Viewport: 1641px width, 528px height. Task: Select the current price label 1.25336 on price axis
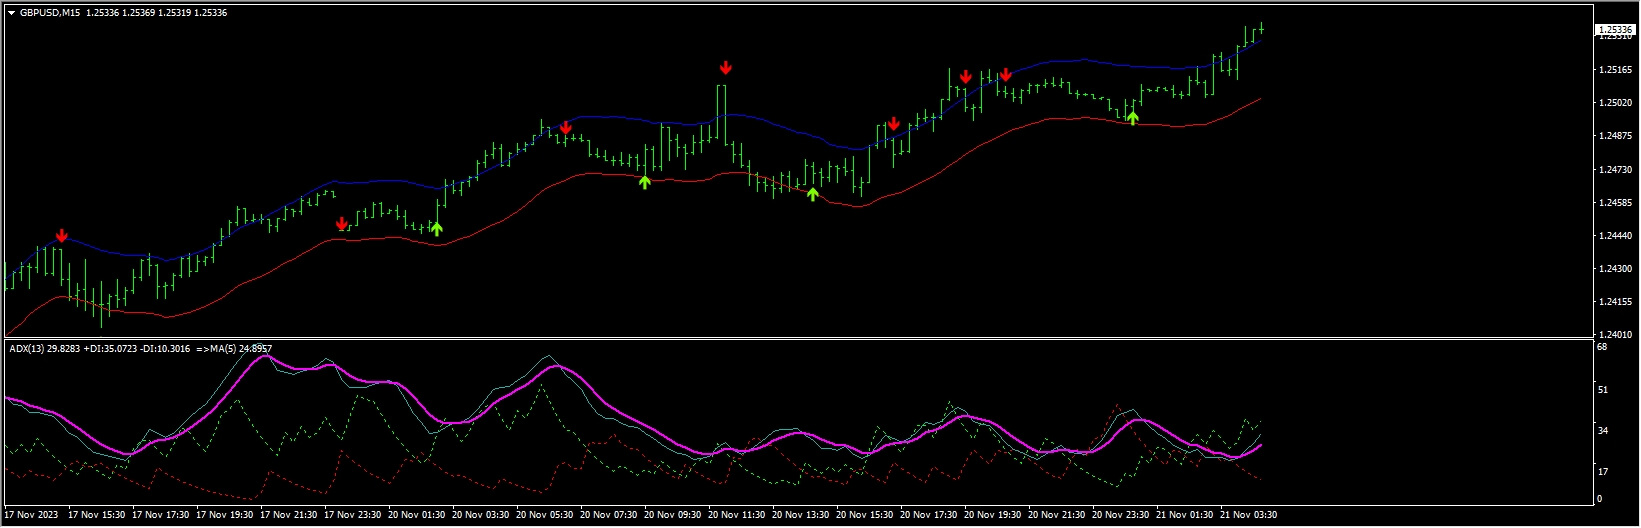click(x=1615, y=30)
